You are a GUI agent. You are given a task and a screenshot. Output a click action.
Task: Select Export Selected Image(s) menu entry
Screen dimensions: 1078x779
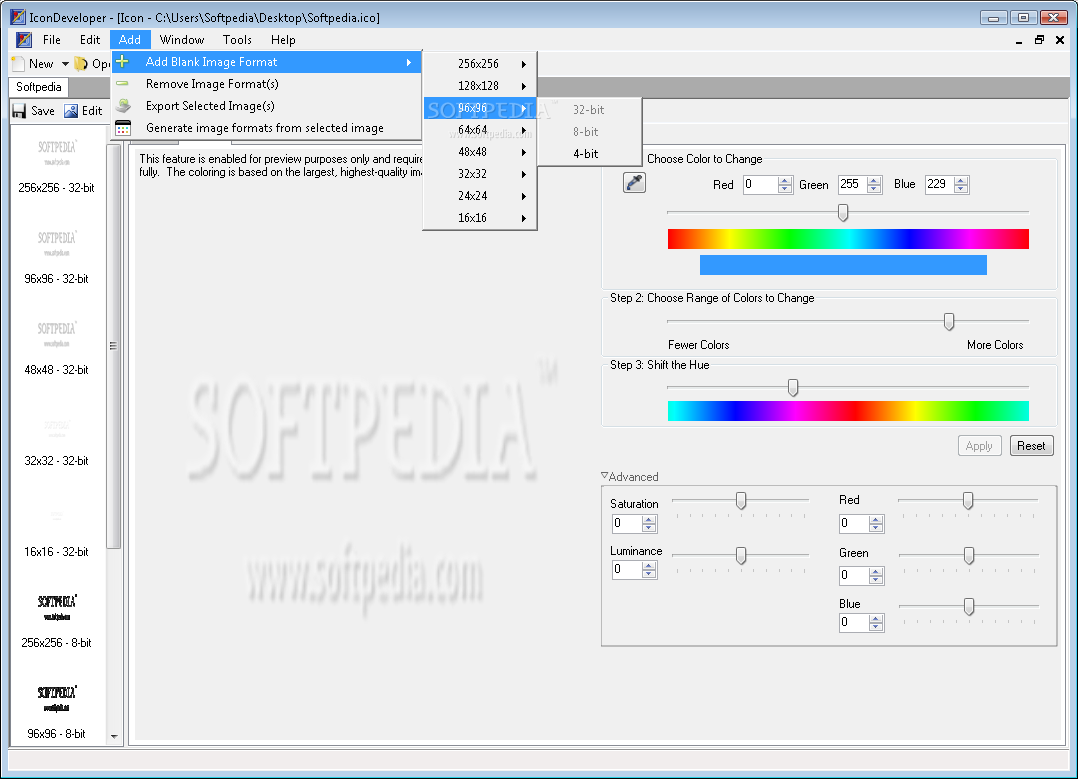[266, 106]
